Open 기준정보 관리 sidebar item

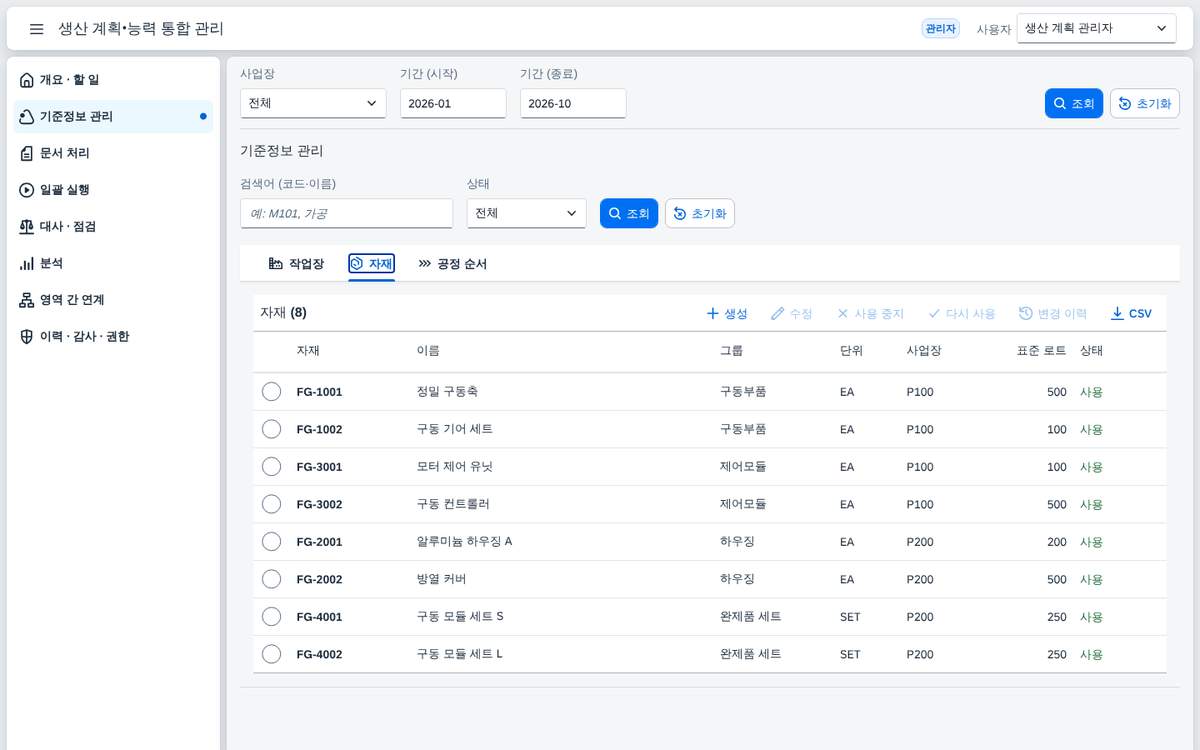(115, 117)
